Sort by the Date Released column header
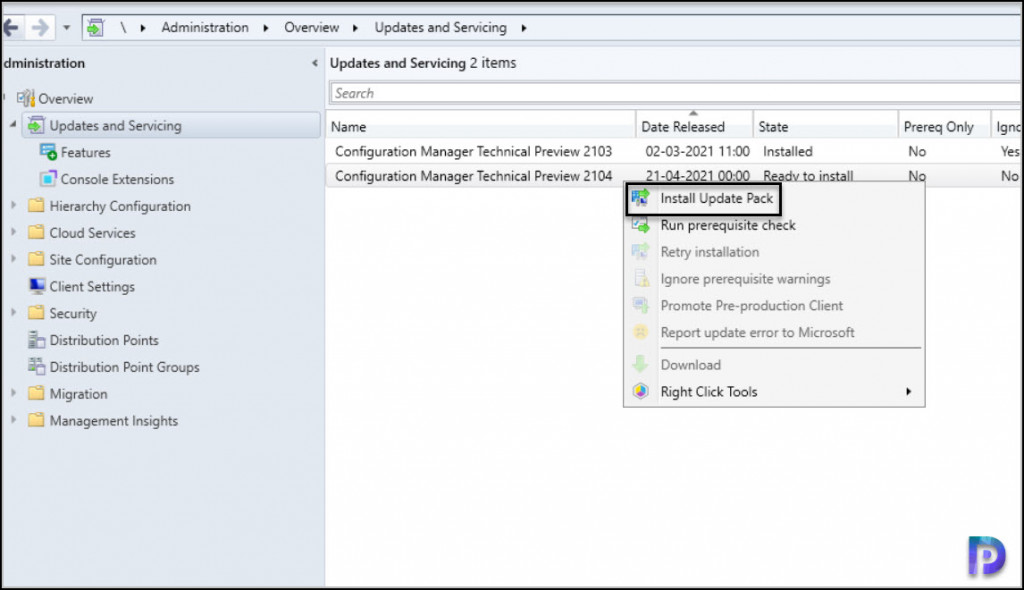 [694, 126]
